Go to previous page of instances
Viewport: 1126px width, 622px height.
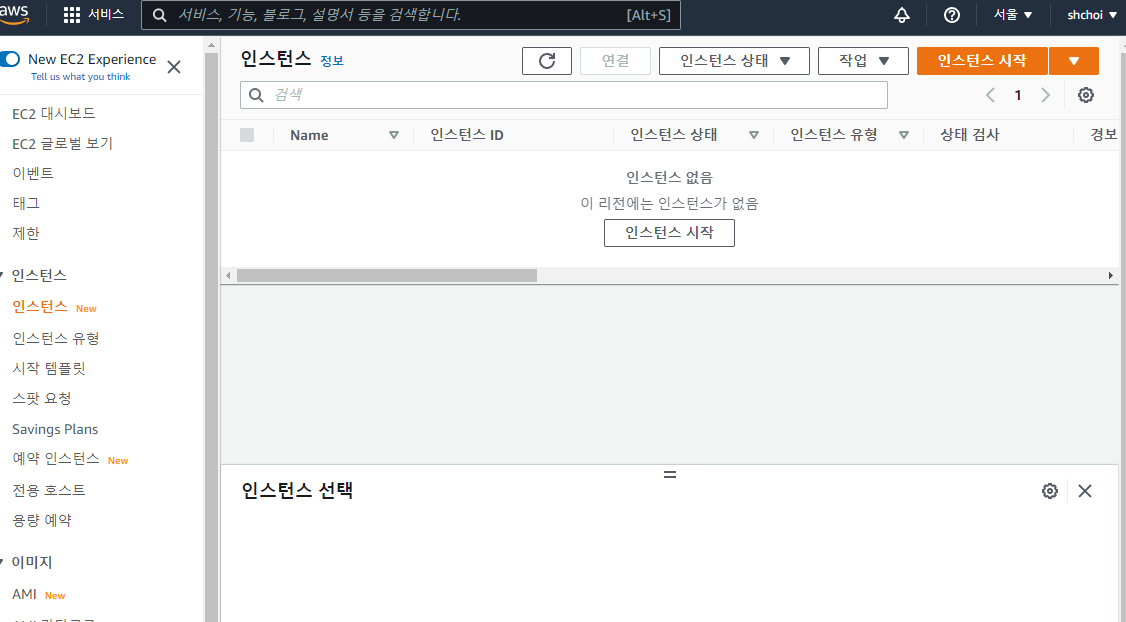click(990, 95)
